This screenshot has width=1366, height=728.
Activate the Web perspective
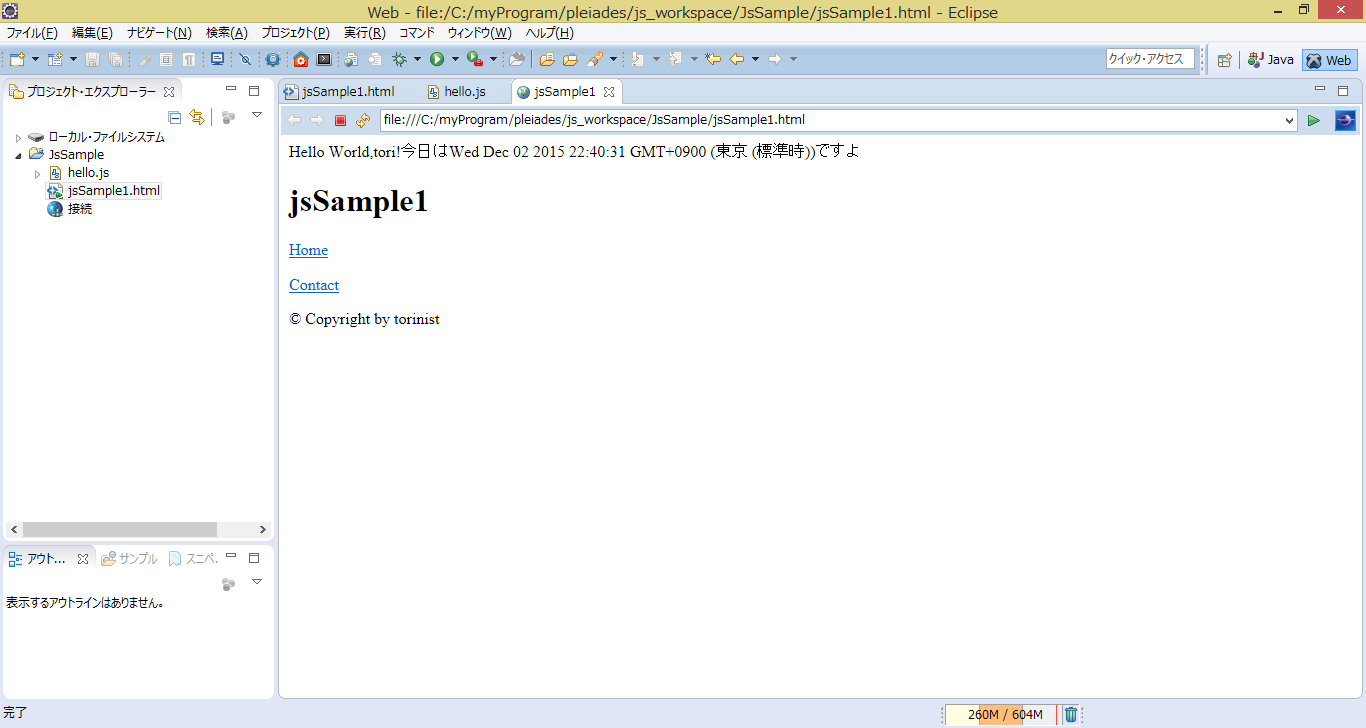point(1329,60)
